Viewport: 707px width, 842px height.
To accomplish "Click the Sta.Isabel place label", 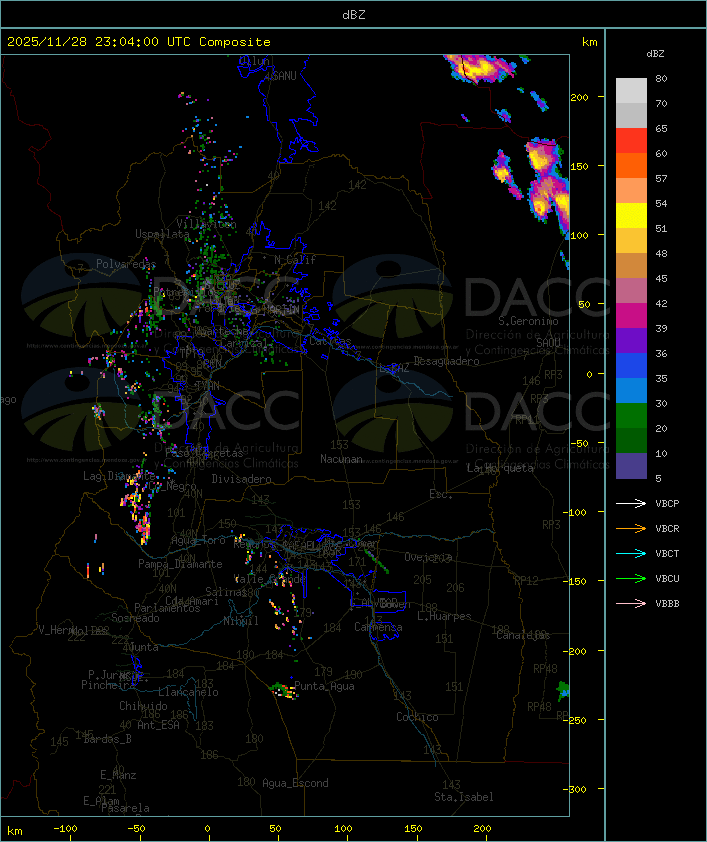I will (464, 797).
